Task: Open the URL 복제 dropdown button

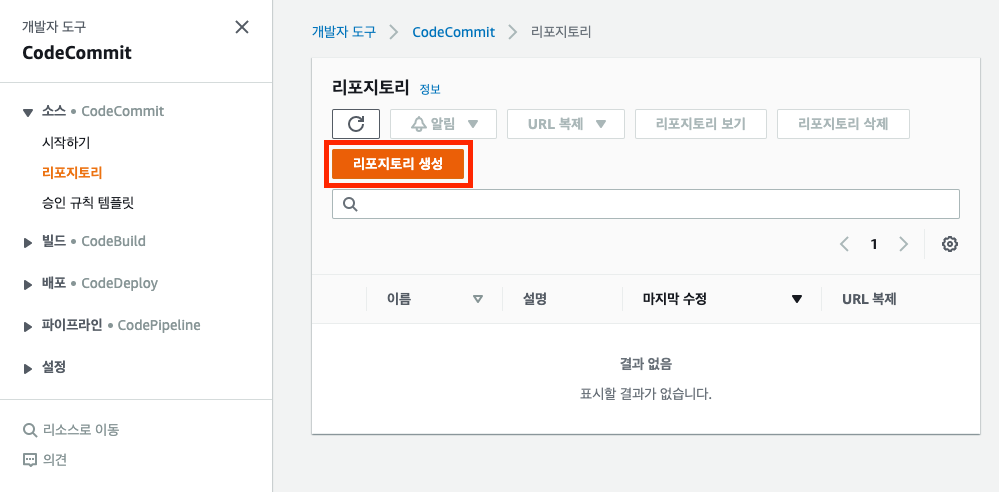Action: point(566,124)
